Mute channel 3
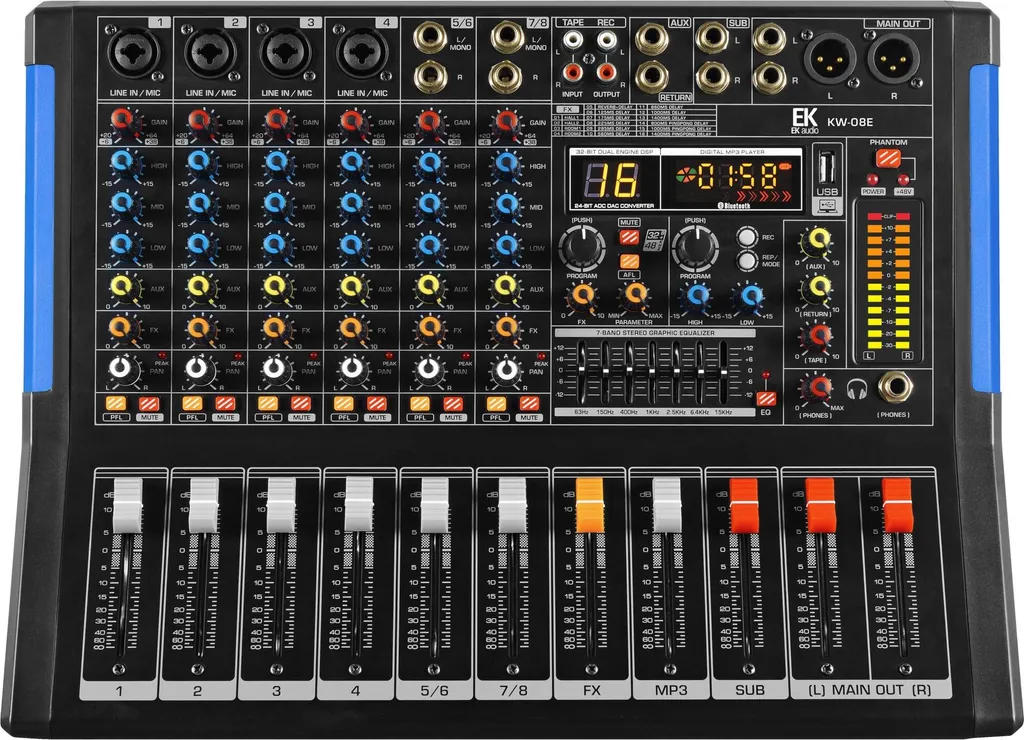This screenshot has width=1024, height=740. tap(300, 403)
